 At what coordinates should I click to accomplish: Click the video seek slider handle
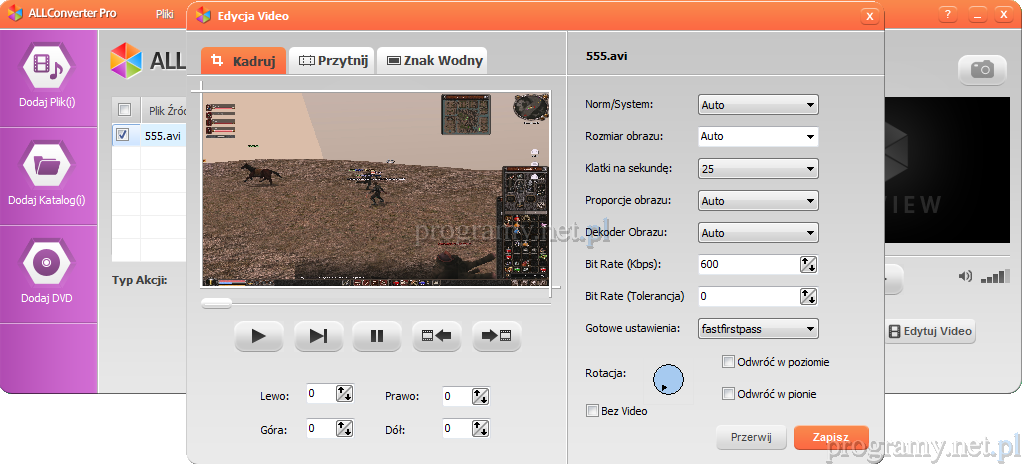pyautogui.click(x=217, y=302)
